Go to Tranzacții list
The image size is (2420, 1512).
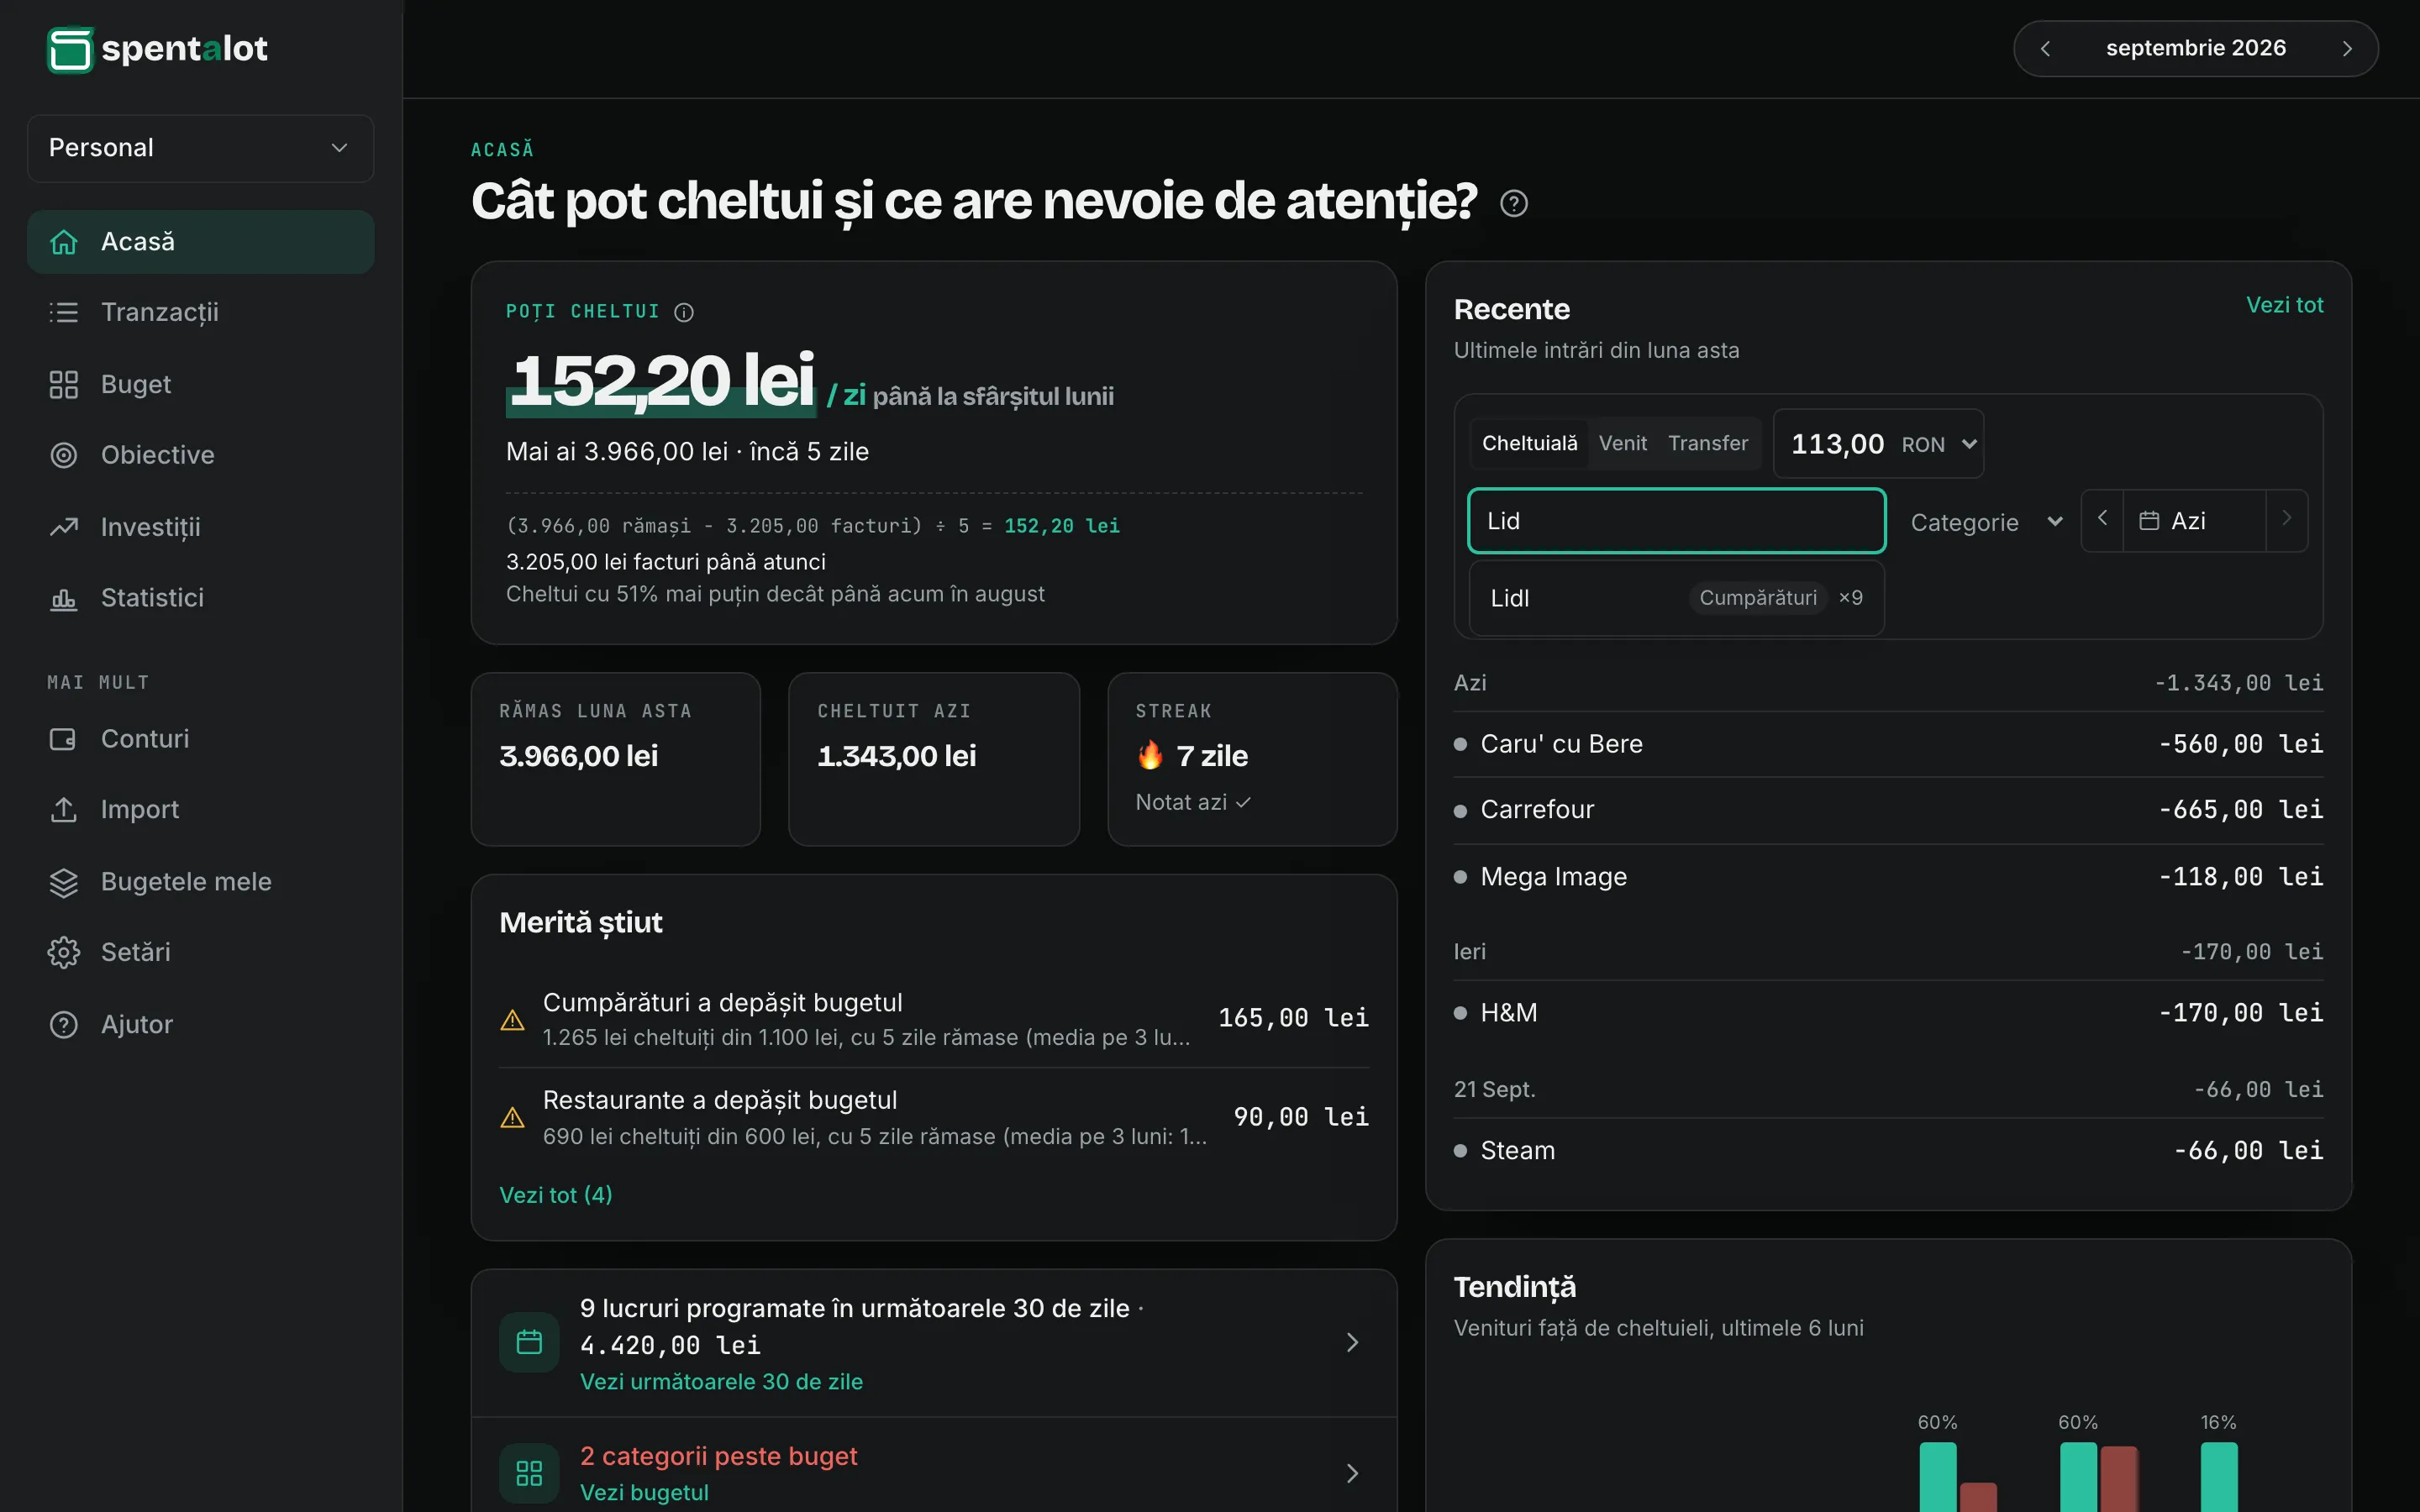(x=200, y=313)
